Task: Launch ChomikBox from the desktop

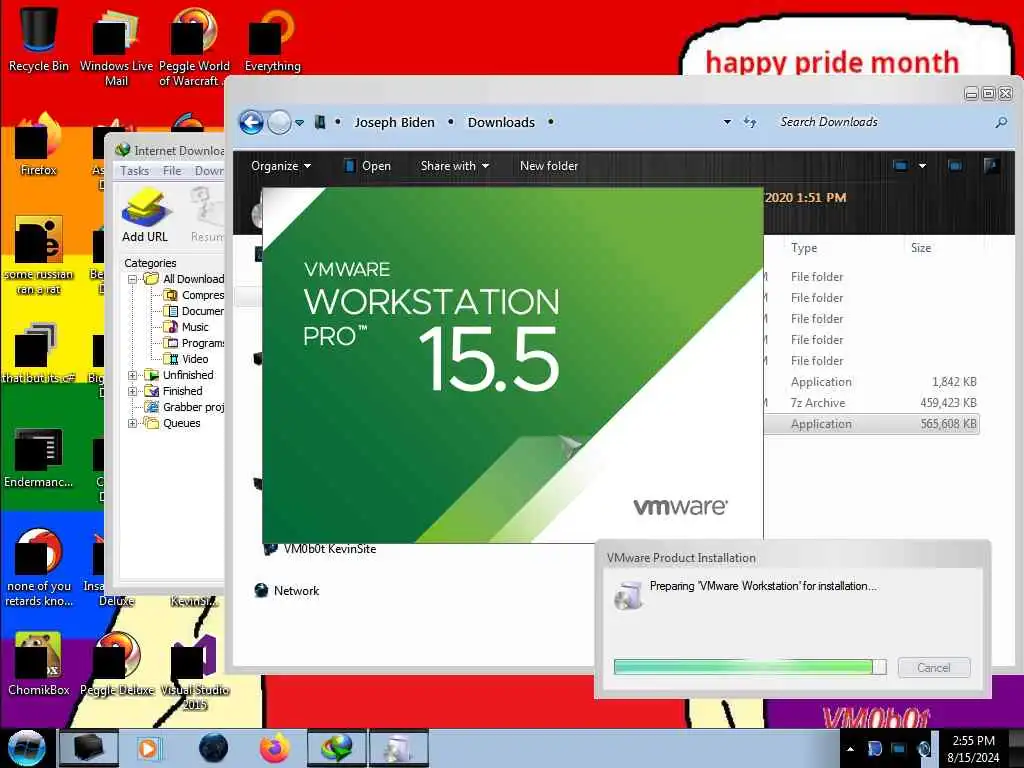Action: coord(39,663)
